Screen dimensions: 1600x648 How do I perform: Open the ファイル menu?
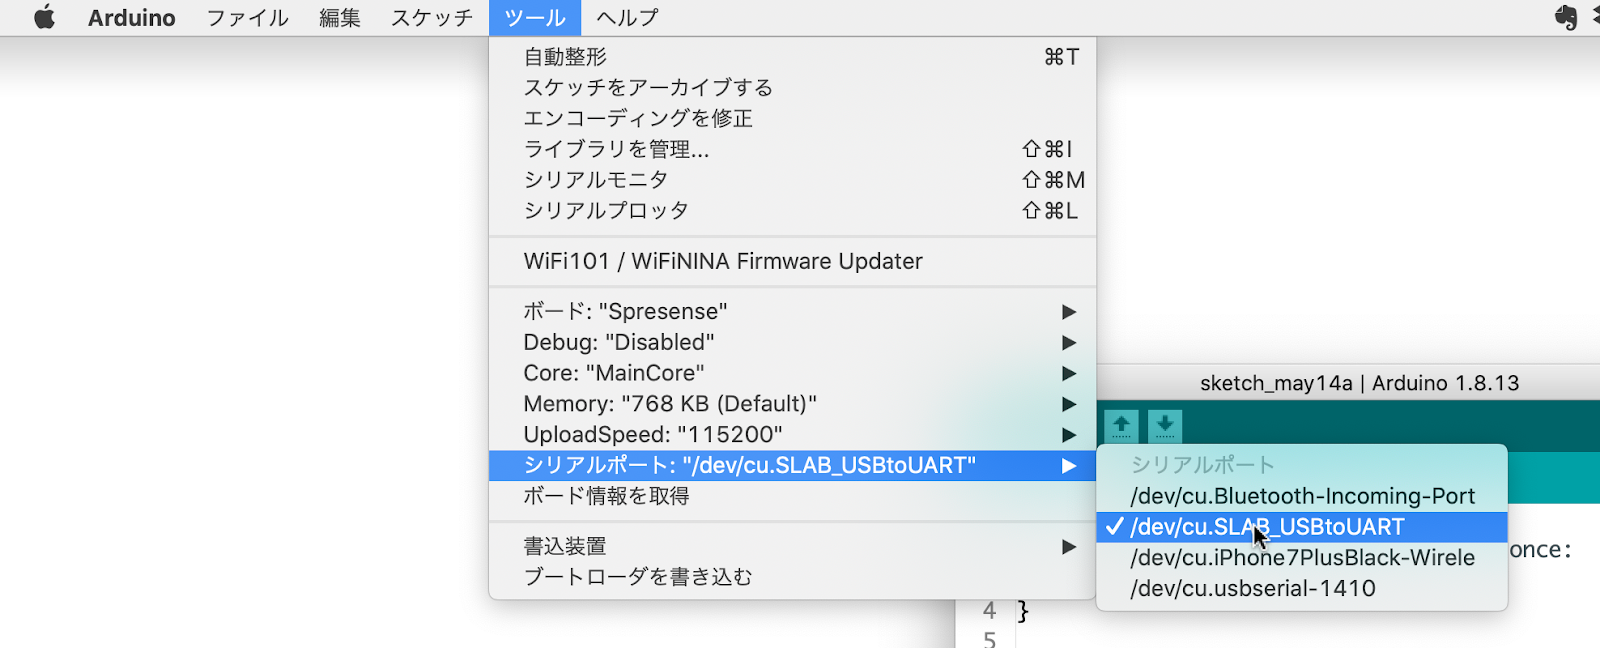247,18
